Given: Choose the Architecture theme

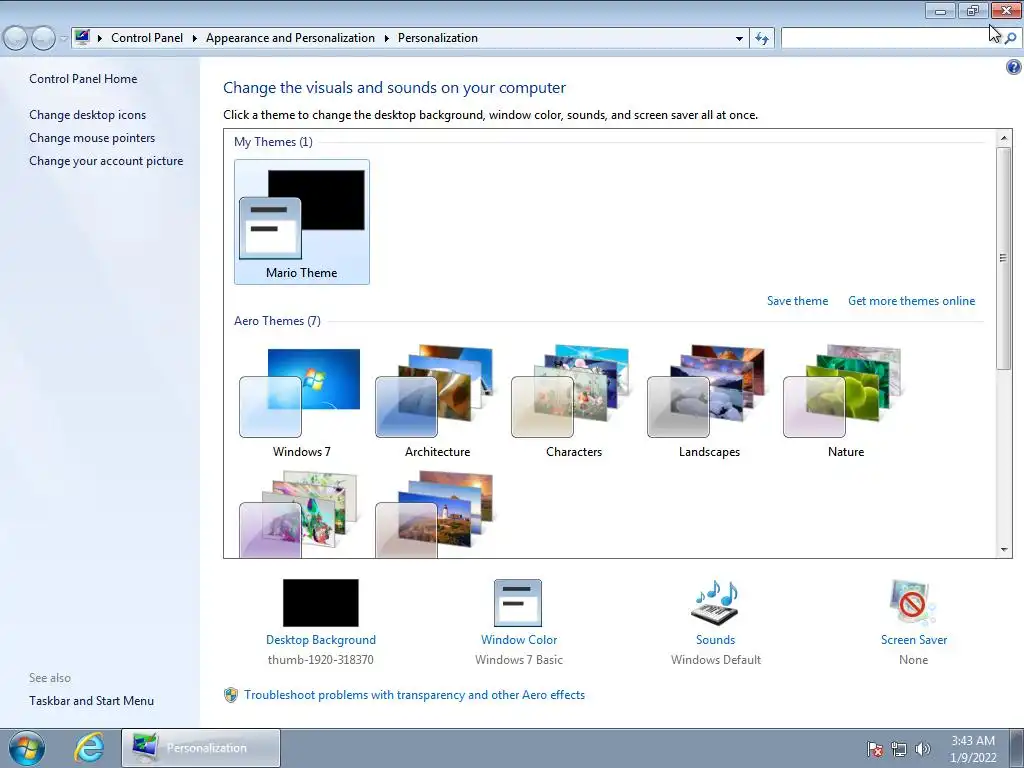Looking at the screenshot, I should click(x=437, y=402).
